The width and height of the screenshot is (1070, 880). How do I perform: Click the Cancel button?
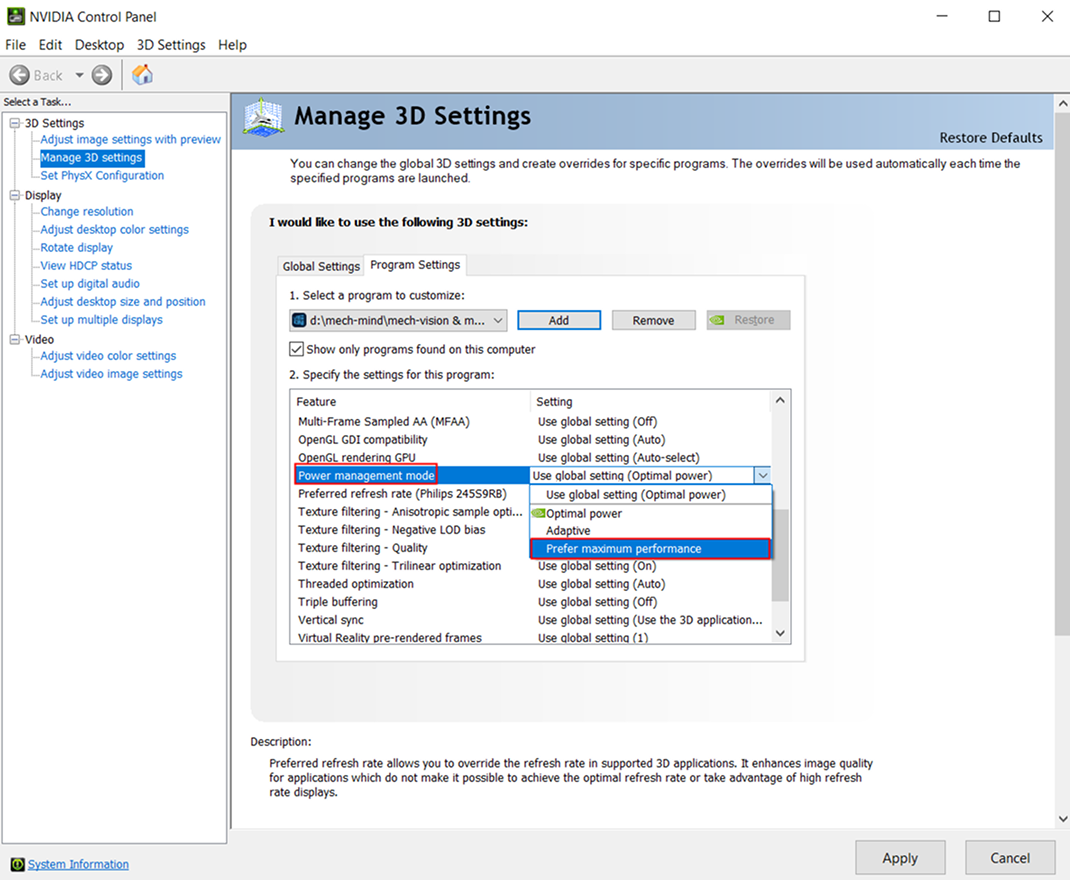[x=1010, y=857]
